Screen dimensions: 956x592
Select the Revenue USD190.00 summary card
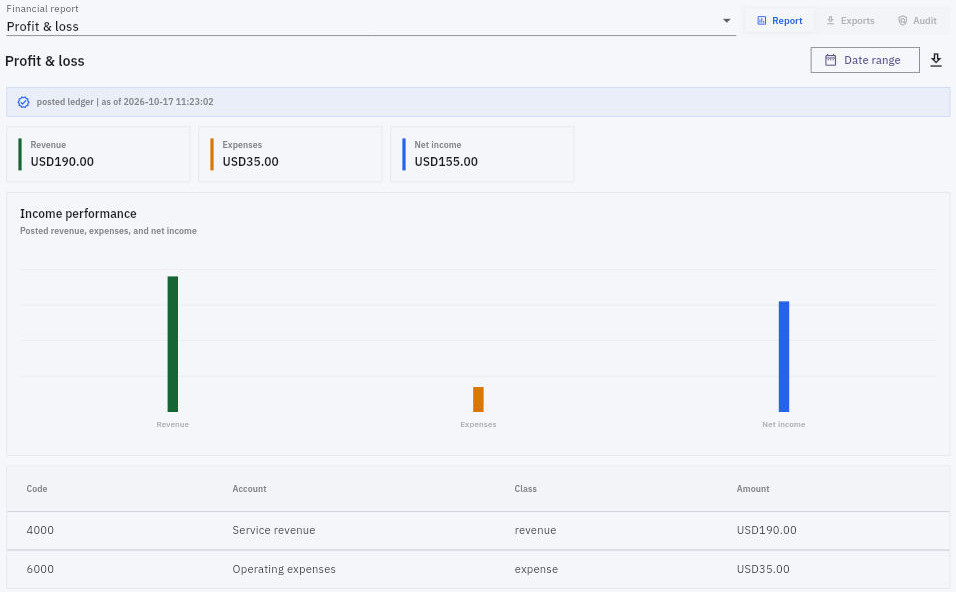click(98, 154)
